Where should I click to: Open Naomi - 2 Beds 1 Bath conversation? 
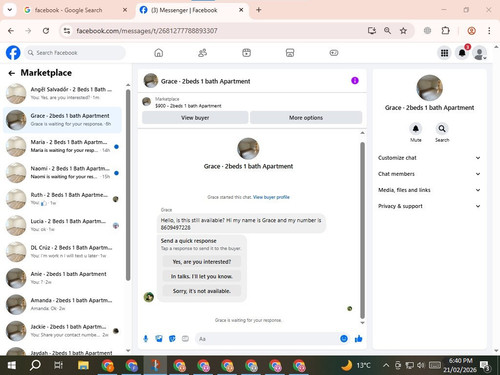click(x=63, y=173)
